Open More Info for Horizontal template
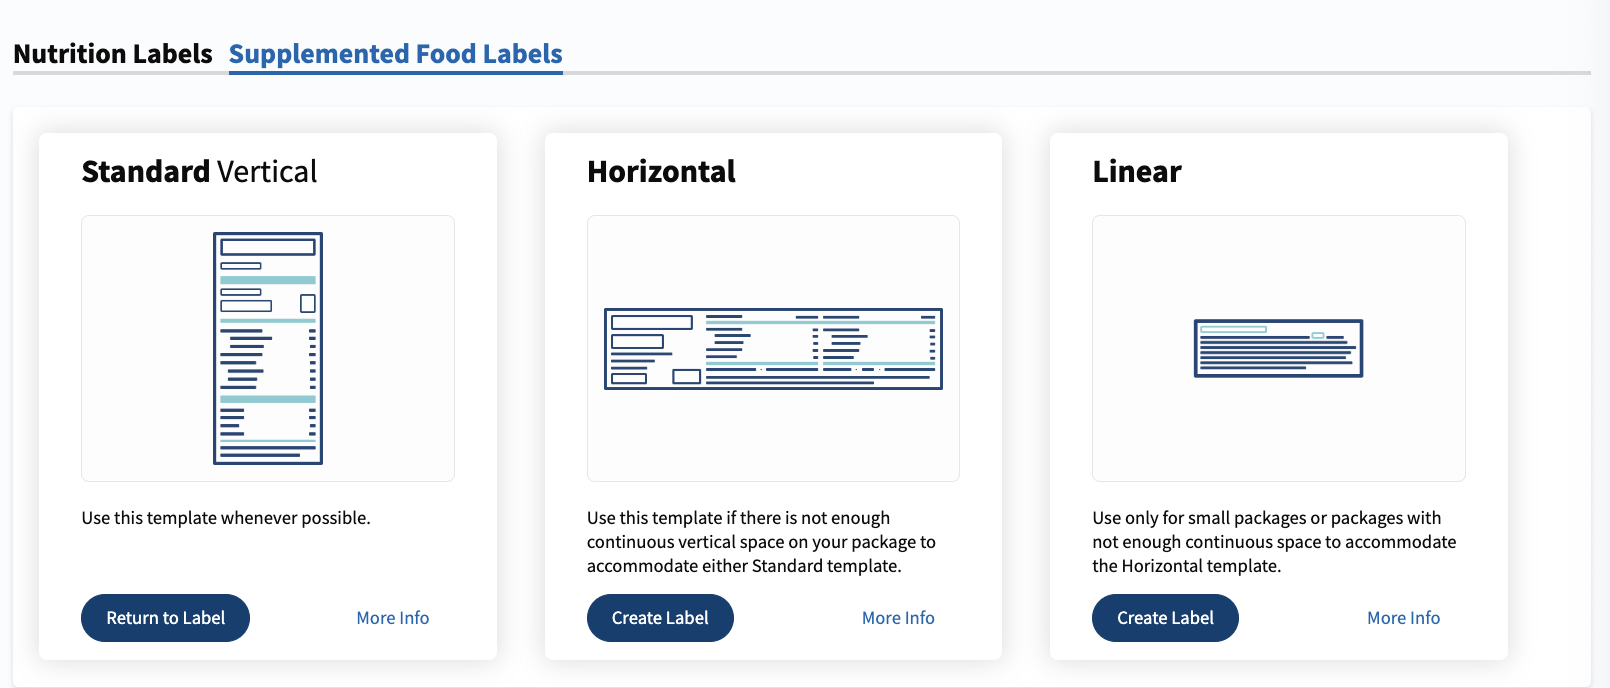The width and height of the screenshot is (1610, 688). [x=898, y=618]
